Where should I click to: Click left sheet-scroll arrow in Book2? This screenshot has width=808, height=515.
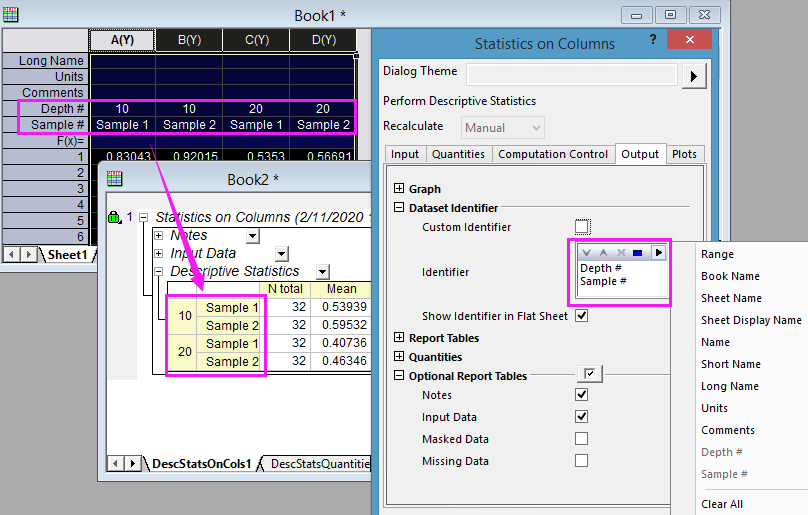click(115, 463)
